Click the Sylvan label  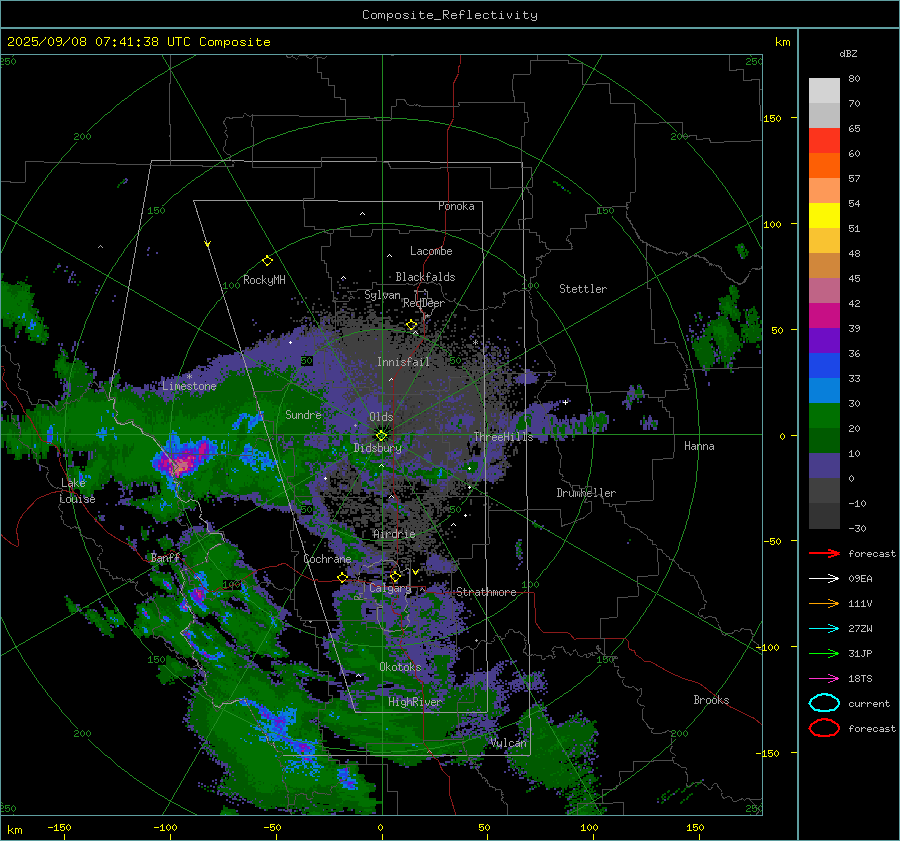pyautogui.click(x=382, y=295)
